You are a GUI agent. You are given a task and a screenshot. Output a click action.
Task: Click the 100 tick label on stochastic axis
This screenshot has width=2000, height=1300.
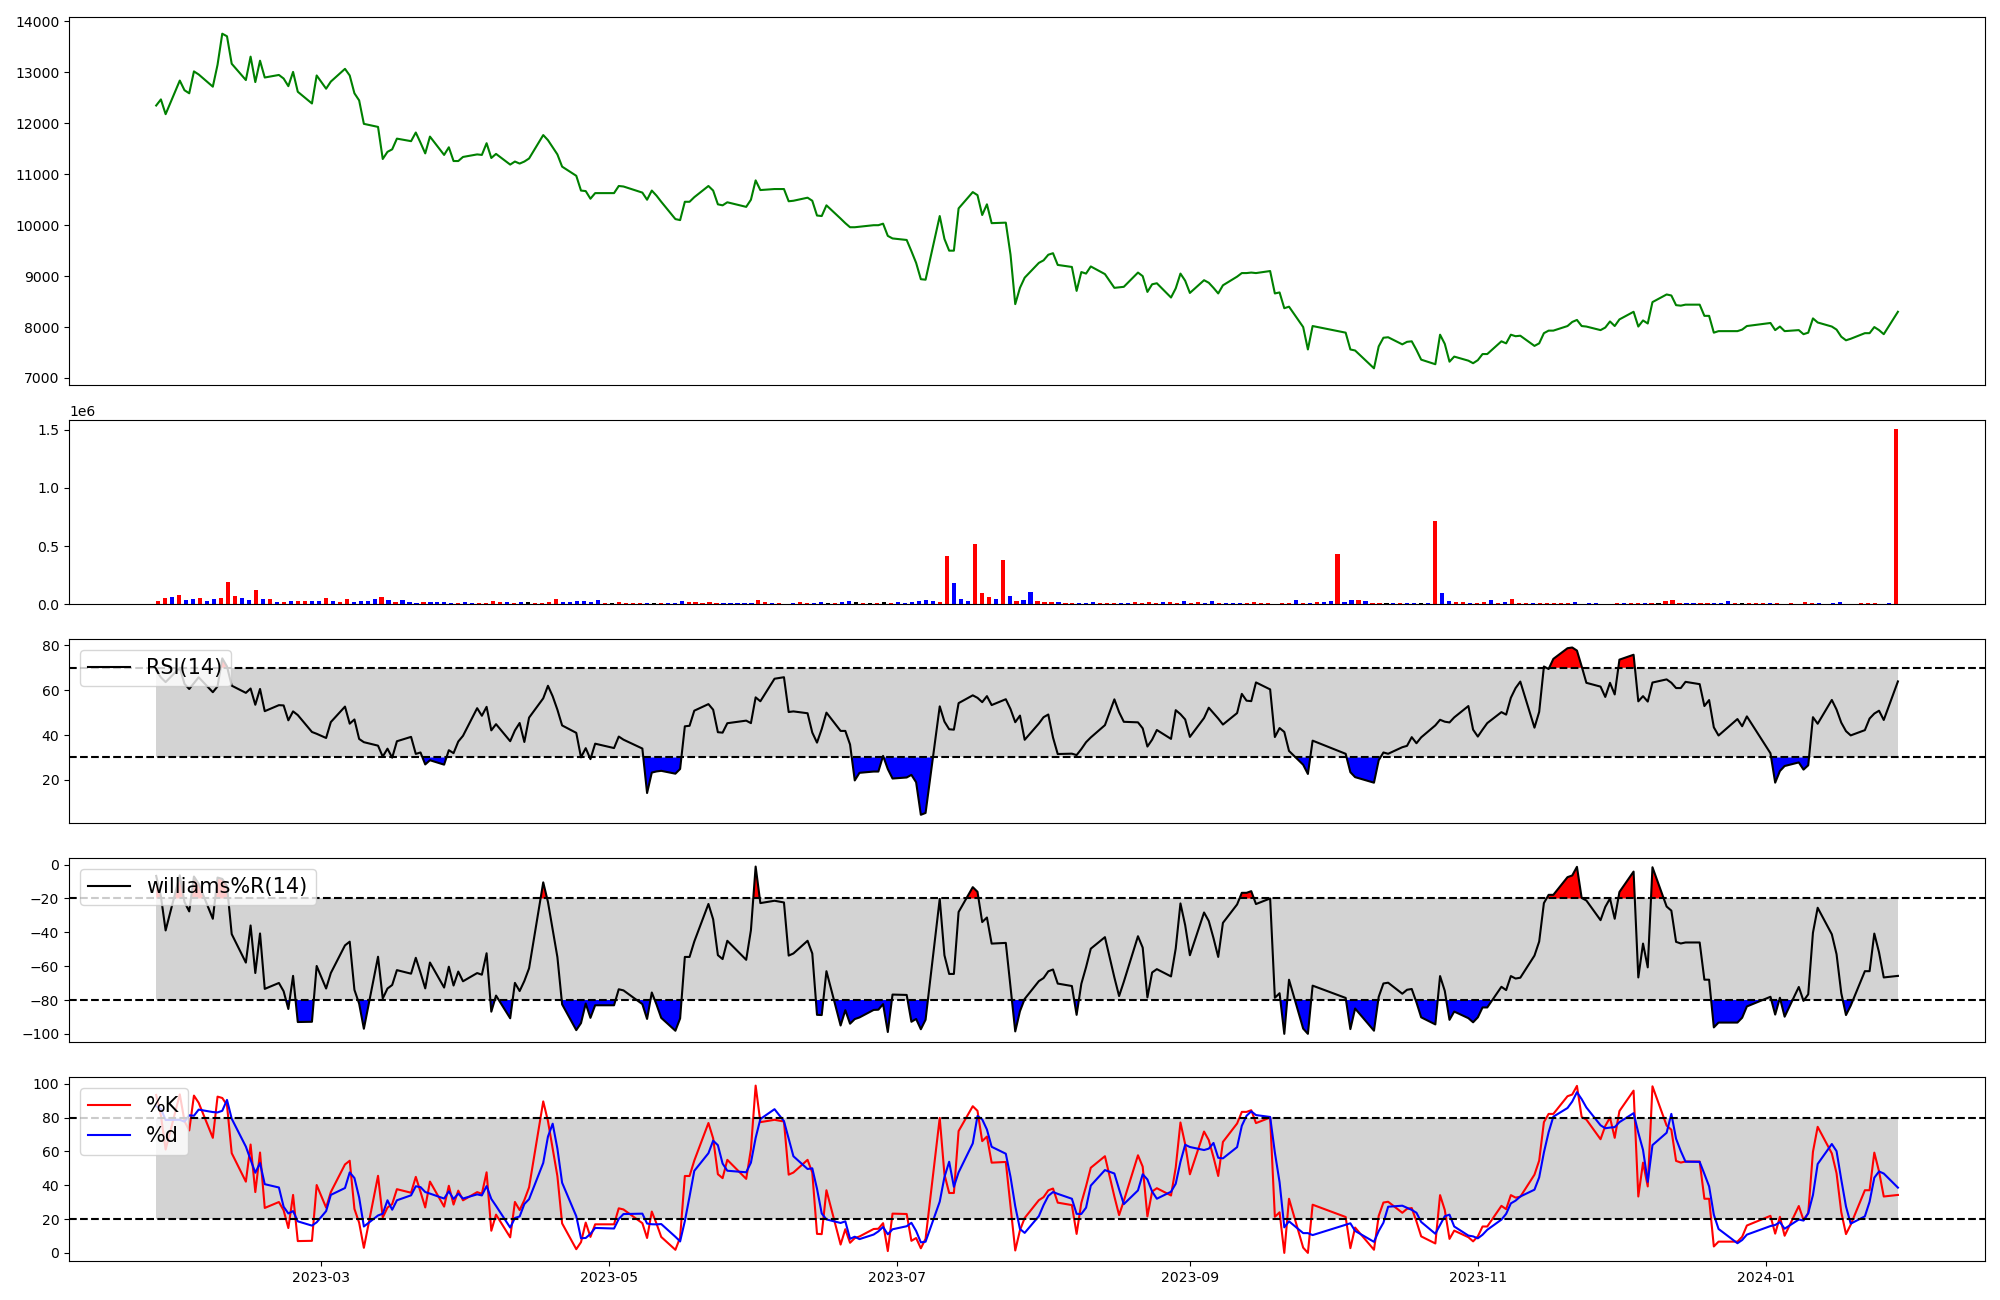pyautogui.click(x=47, y=1085)
